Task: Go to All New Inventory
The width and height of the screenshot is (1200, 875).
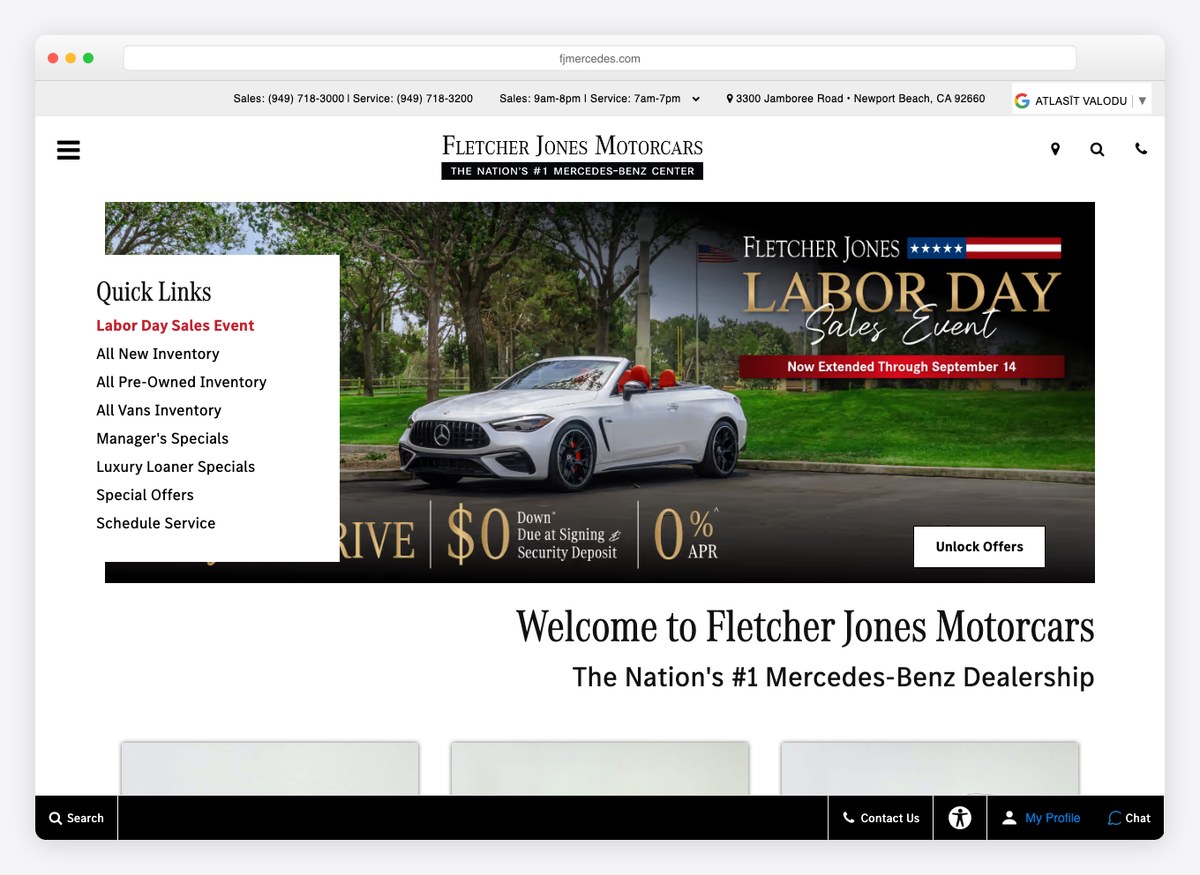Action: [158, 354]
